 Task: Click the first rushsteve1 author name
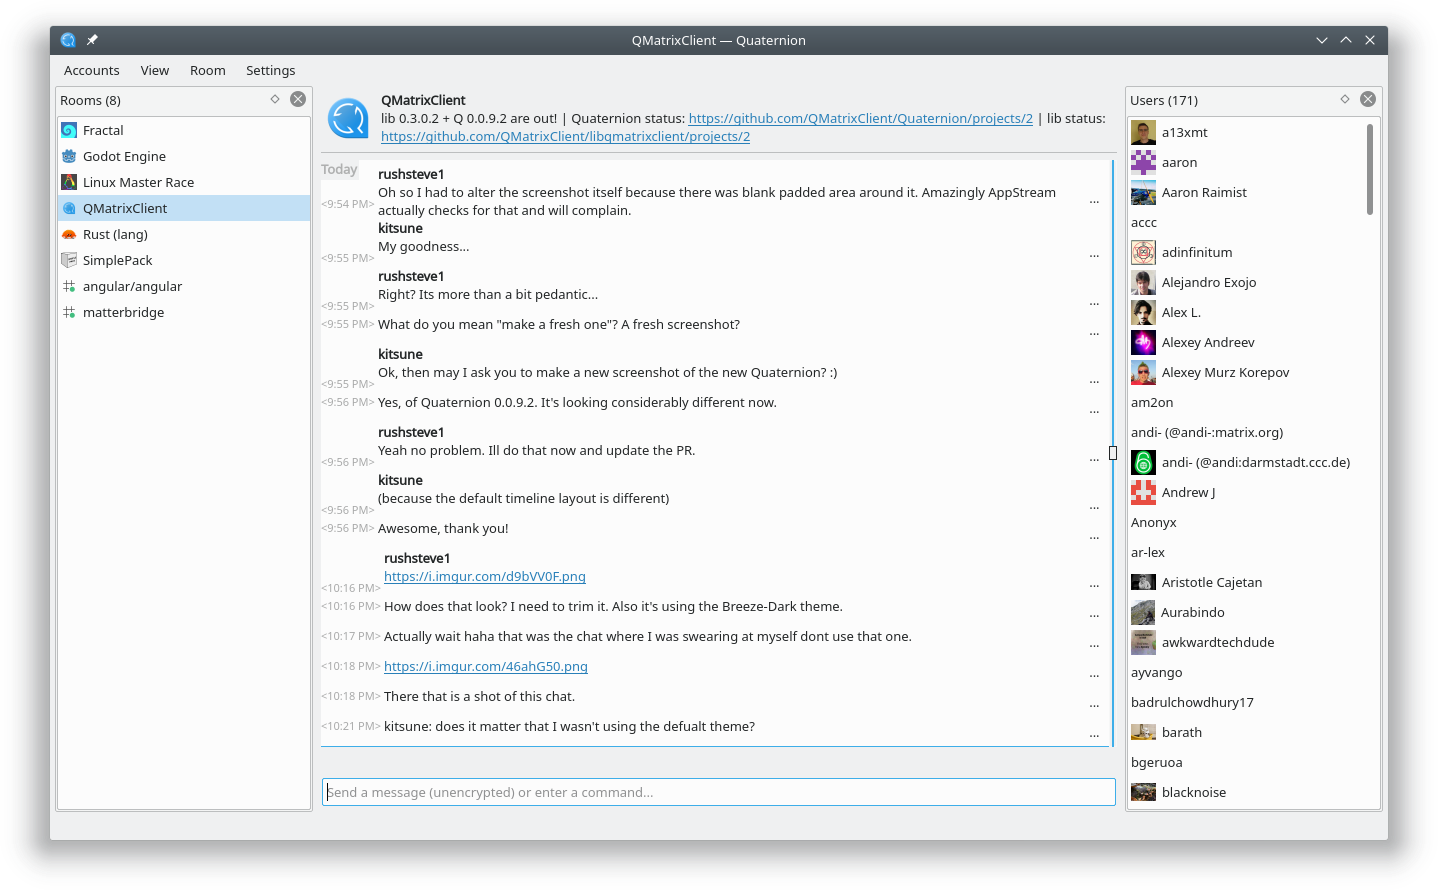411,174
